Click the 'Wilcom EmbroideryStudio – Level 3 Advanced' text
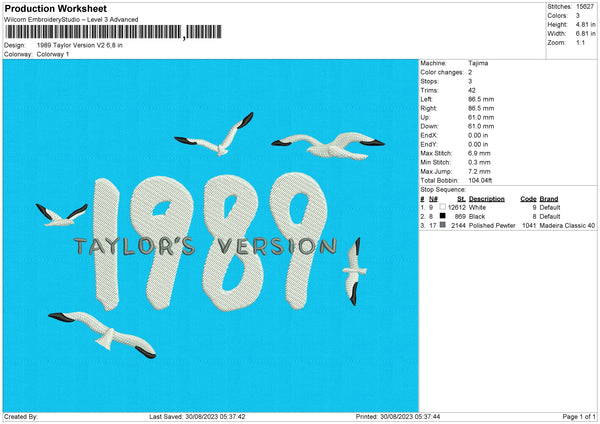 pos(71,20)
